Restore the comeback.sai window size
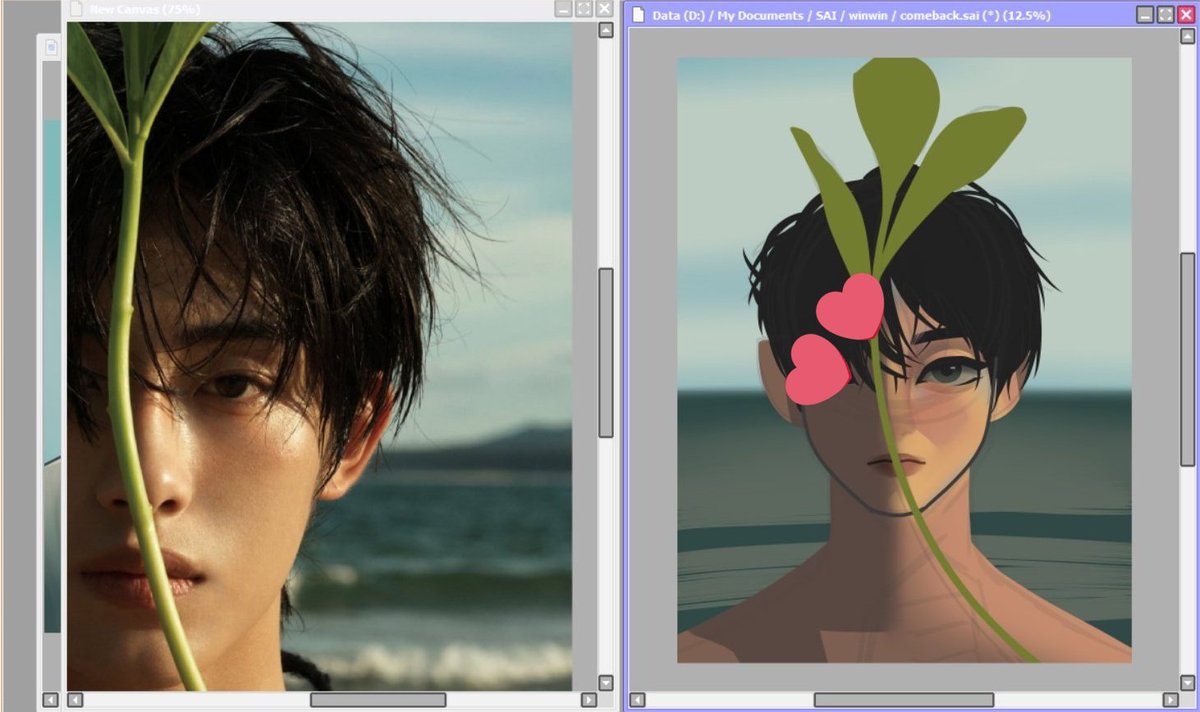1200x712 pixels. [x=1165, y=13]
